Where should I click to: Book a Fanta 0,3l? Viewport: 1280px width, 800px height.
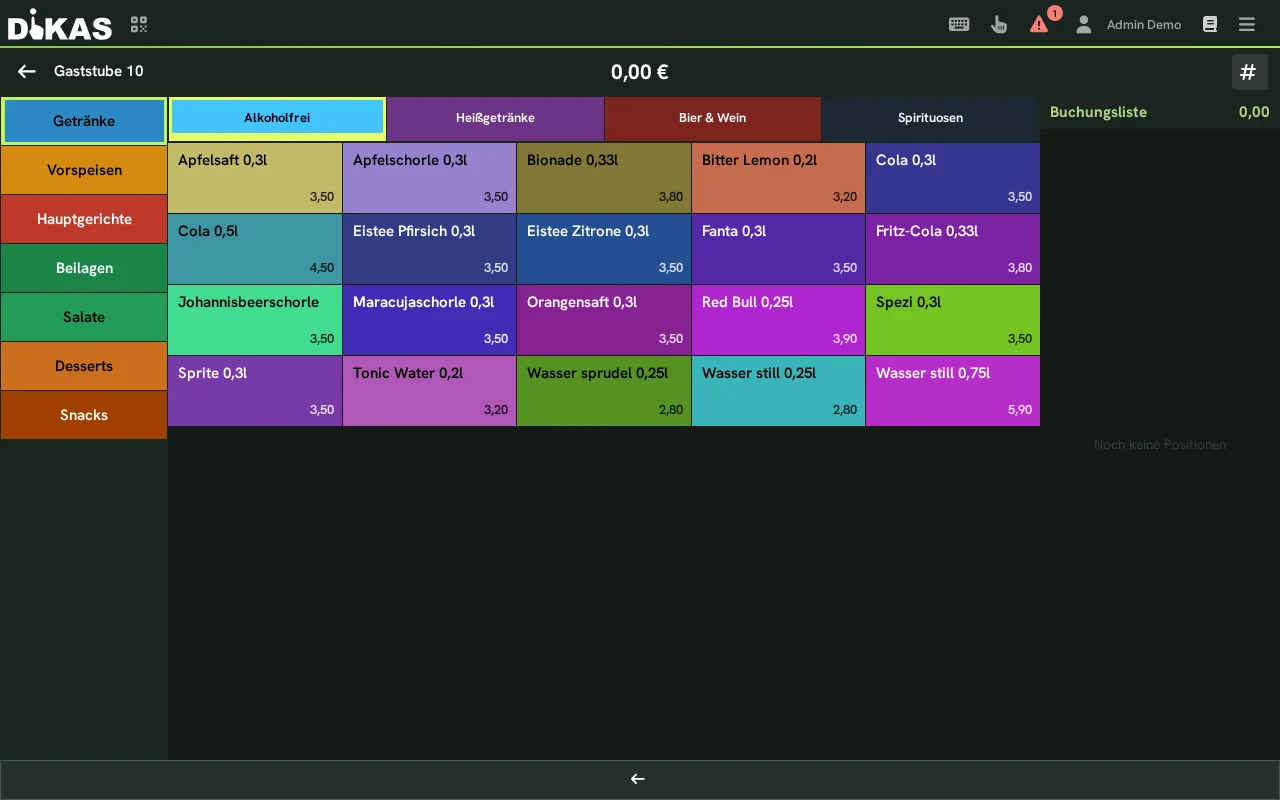tap(779, 249)
